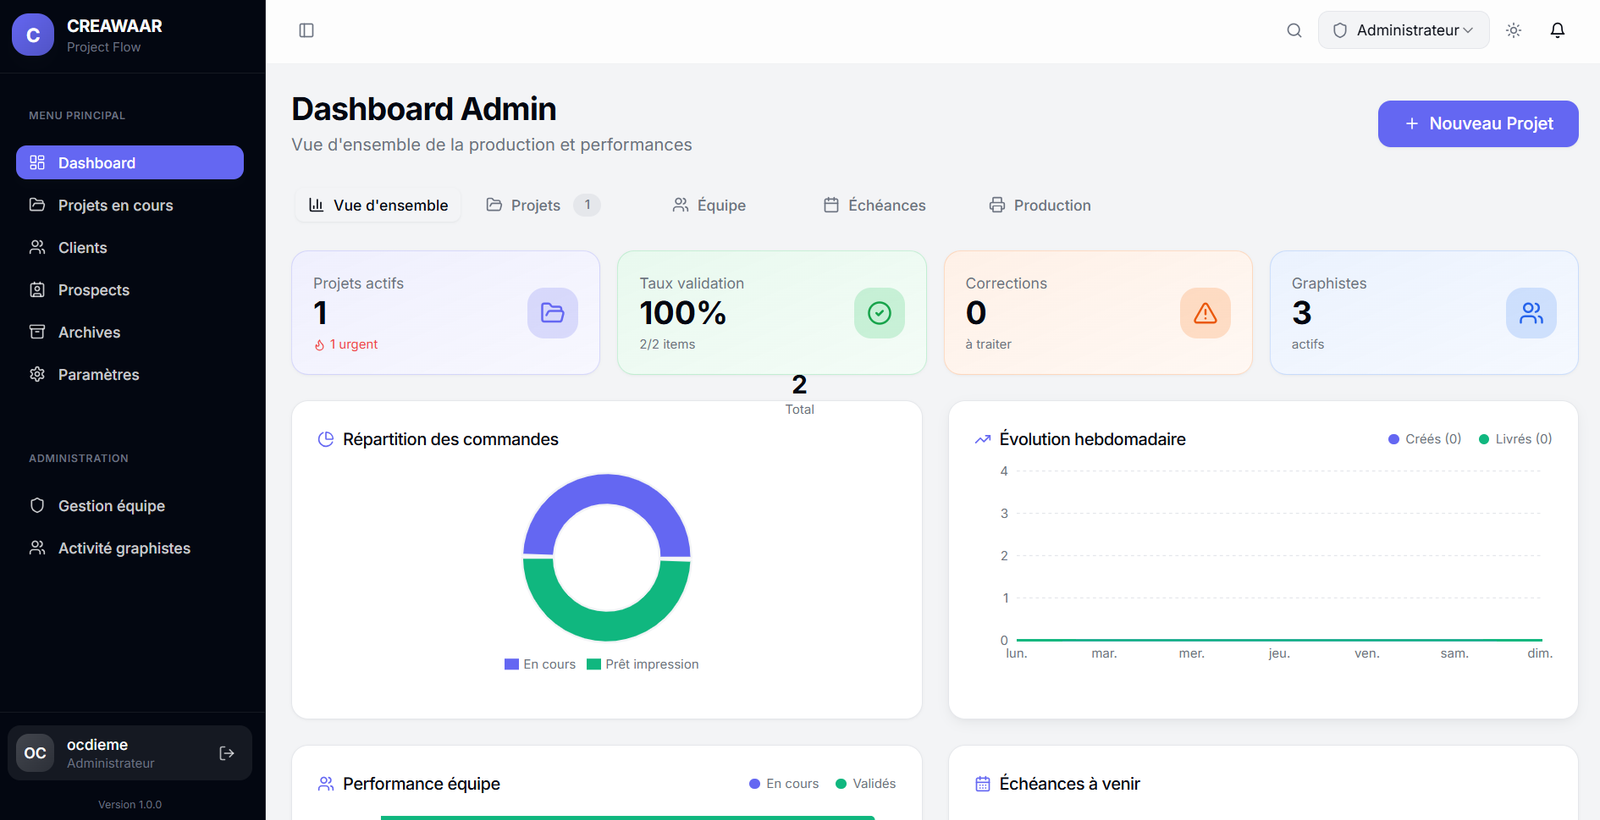Toggle Créés series in weekly chart legend
This screenshot has width=1600, height=820.
(x=1425, y=439)
